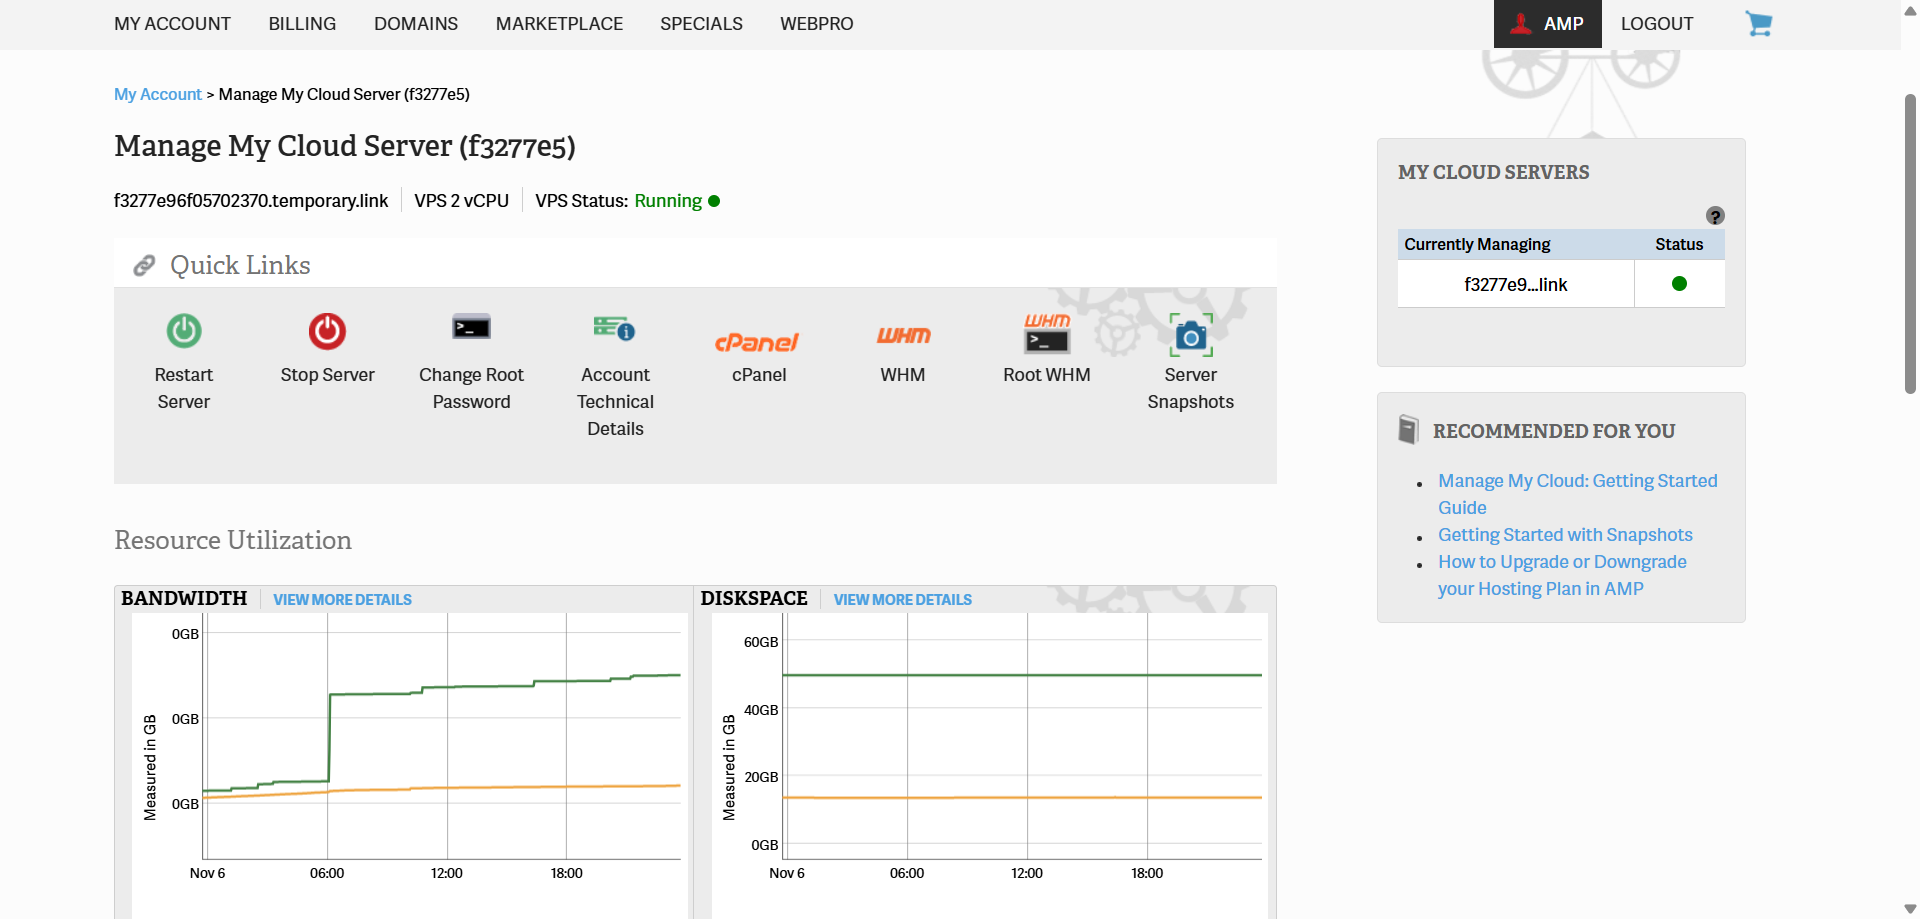Click the AMP user icon button
1920x919 pixels.
(x=1548, y=24)
